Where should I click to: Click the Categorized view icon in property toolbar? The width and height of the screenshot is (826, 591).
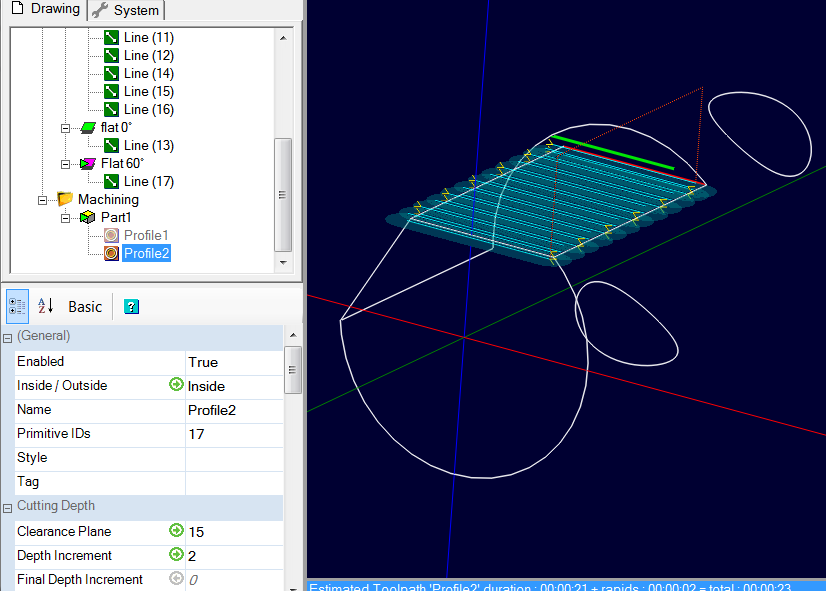[x=17, y=306]
